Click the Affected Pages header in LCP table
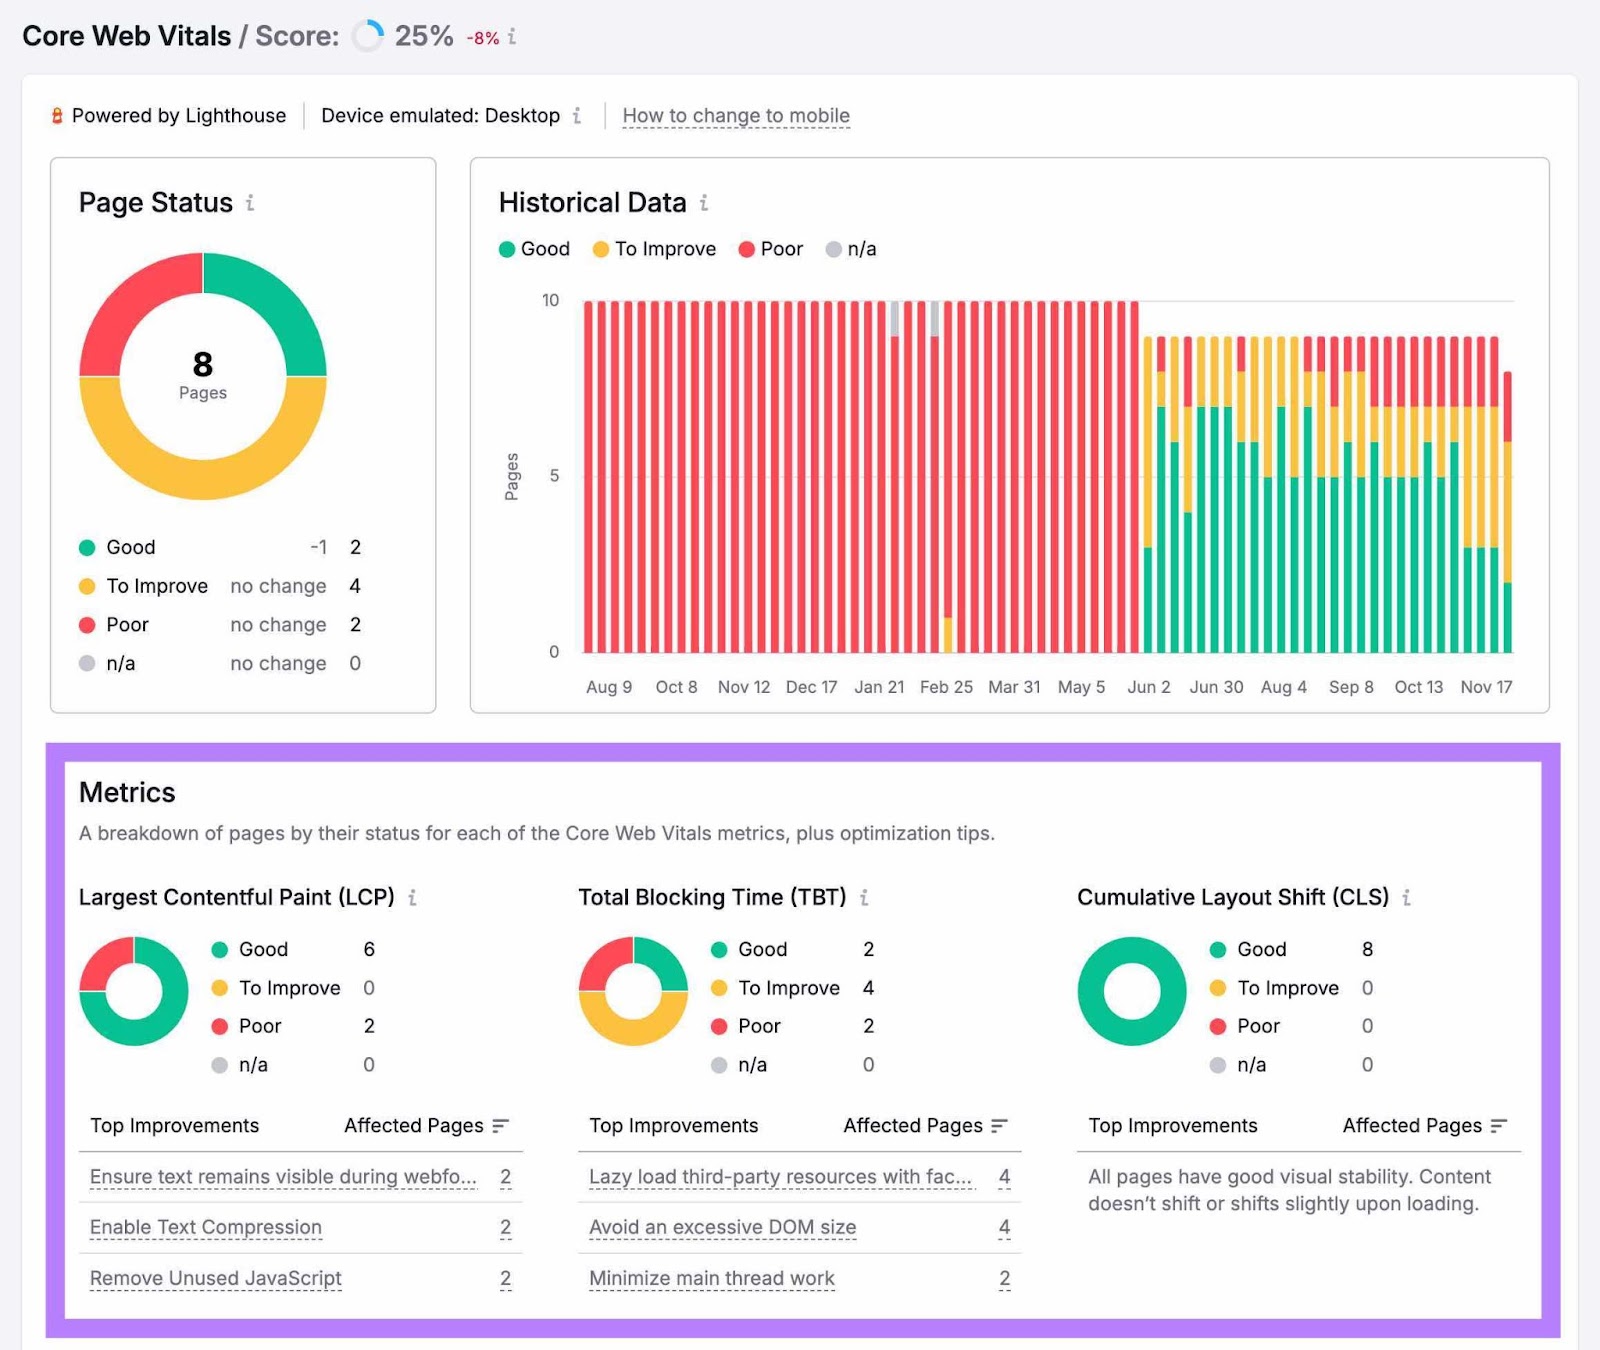 point(414,1126)
